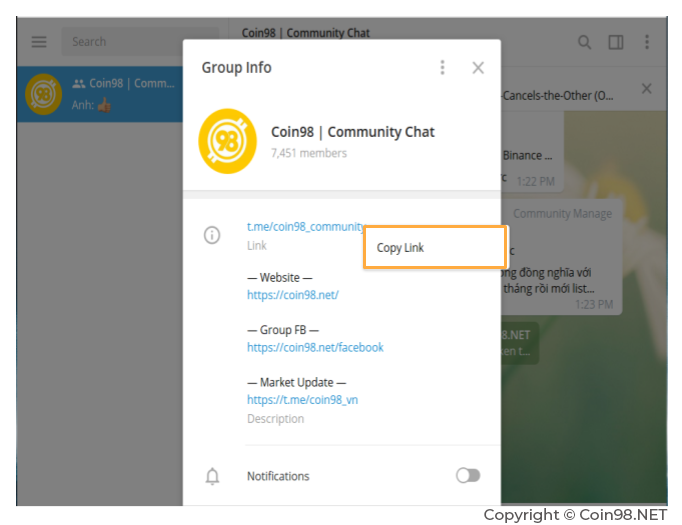Click the Coin98 group avatar in Group Info
This screenshot has width=682, height=525.
coord(227,141)
